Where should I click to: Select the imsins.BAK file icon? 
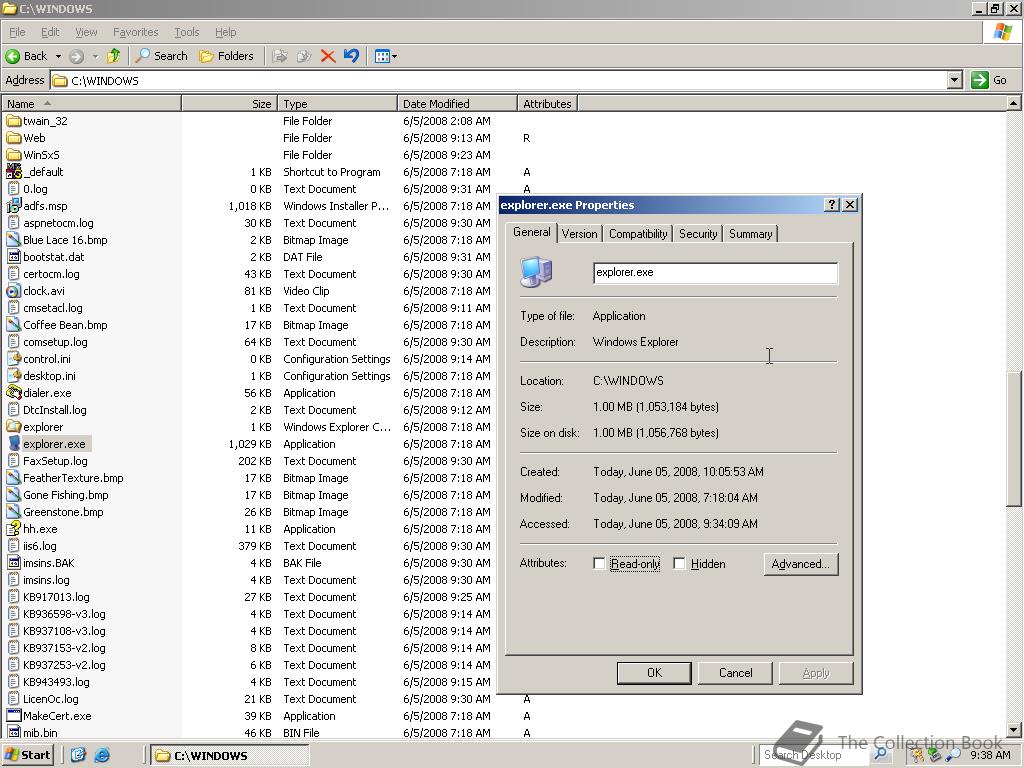coord(13,562)
